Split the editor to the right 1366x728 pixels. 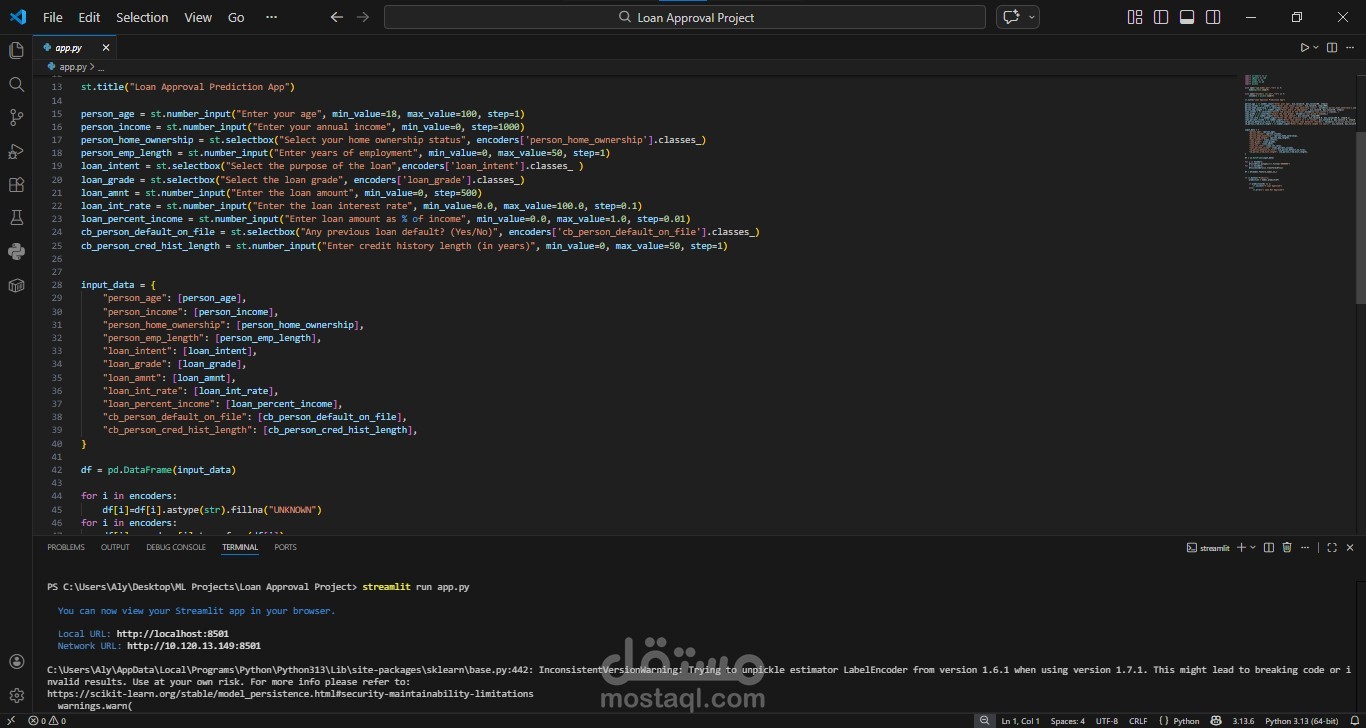[x=1332, y=47]
